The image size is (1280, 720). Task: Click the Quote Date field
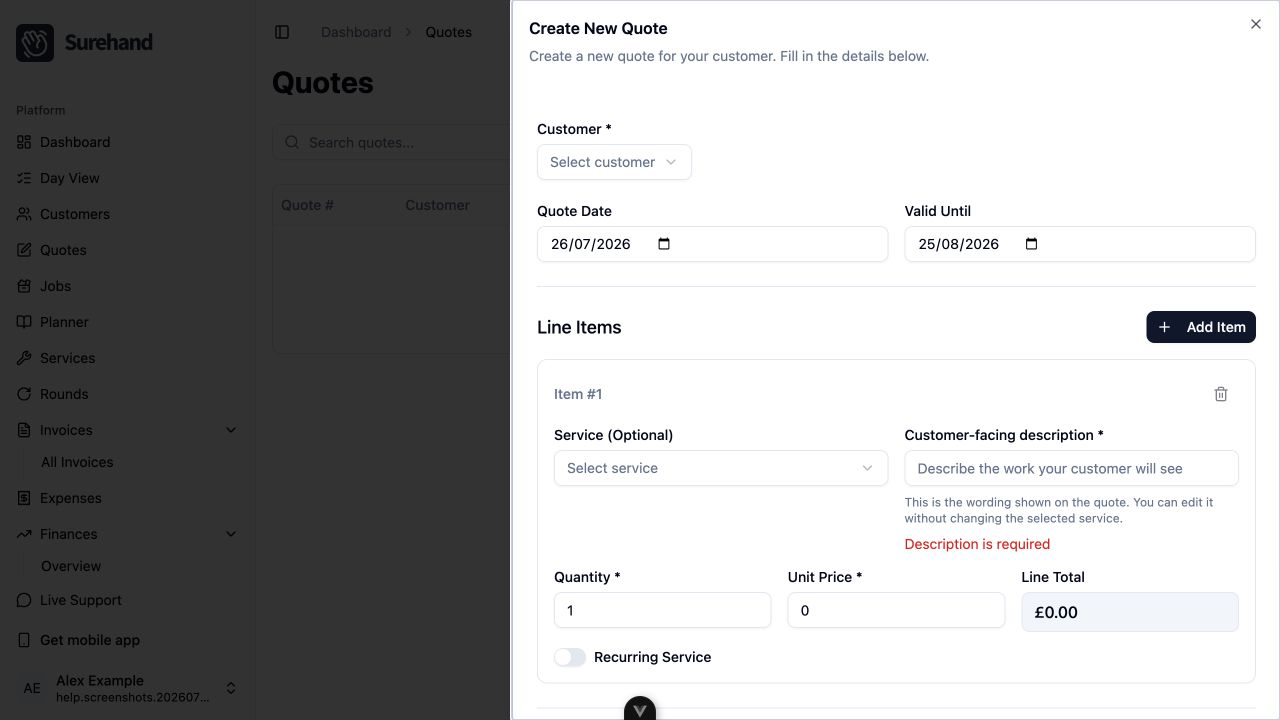712,244
